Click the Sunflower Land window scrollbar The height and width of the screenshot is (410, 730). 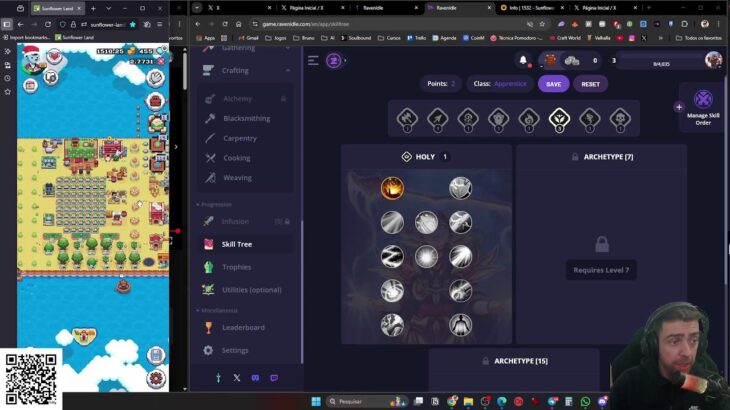click(x=185, y=70)
